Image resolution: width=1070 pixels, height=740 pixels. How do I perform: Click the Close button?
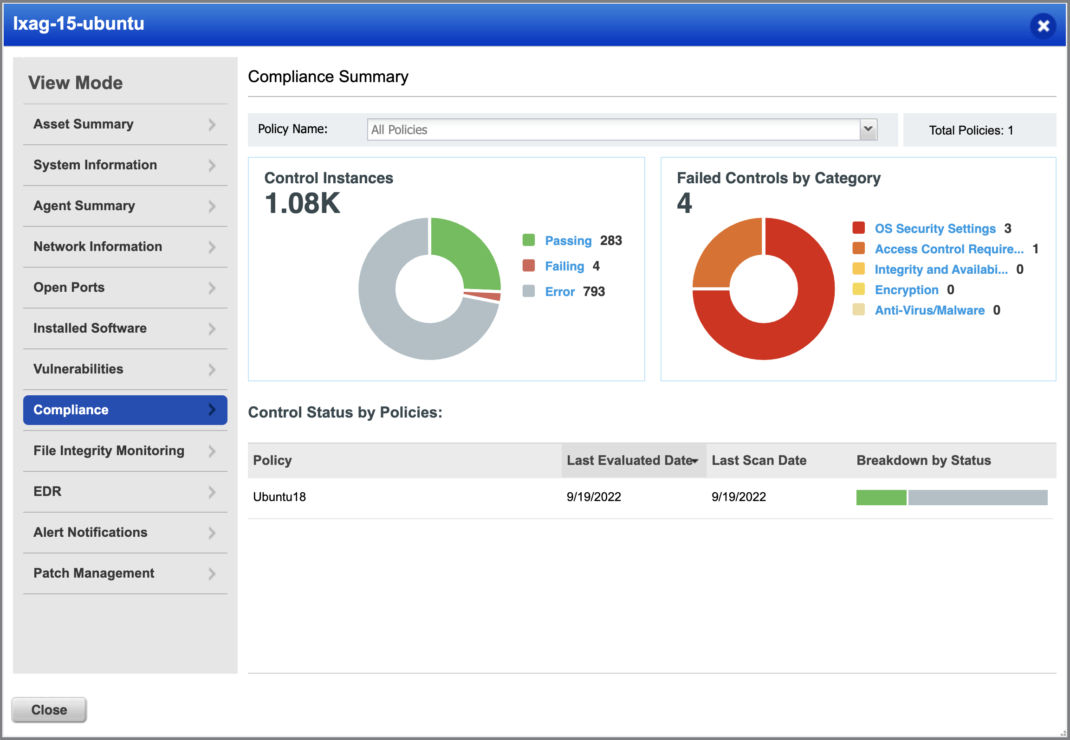48,709
